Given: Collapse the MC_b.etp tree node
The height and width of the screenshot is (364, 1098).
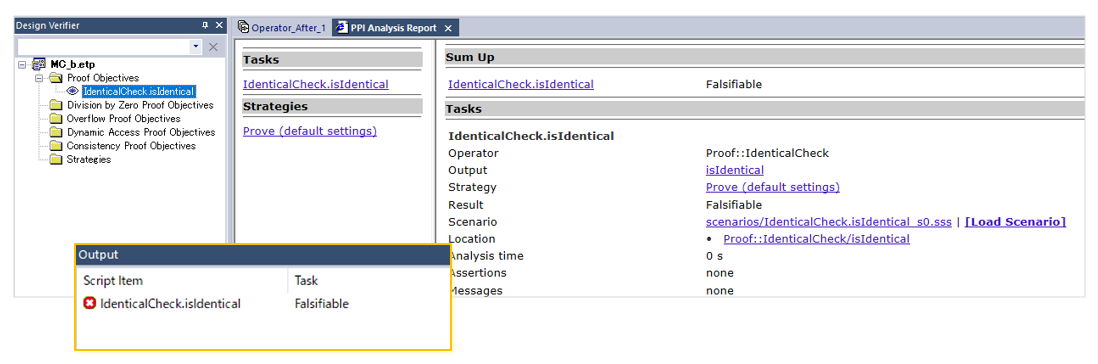Looking at the screenshot, I should coord(22,65).
